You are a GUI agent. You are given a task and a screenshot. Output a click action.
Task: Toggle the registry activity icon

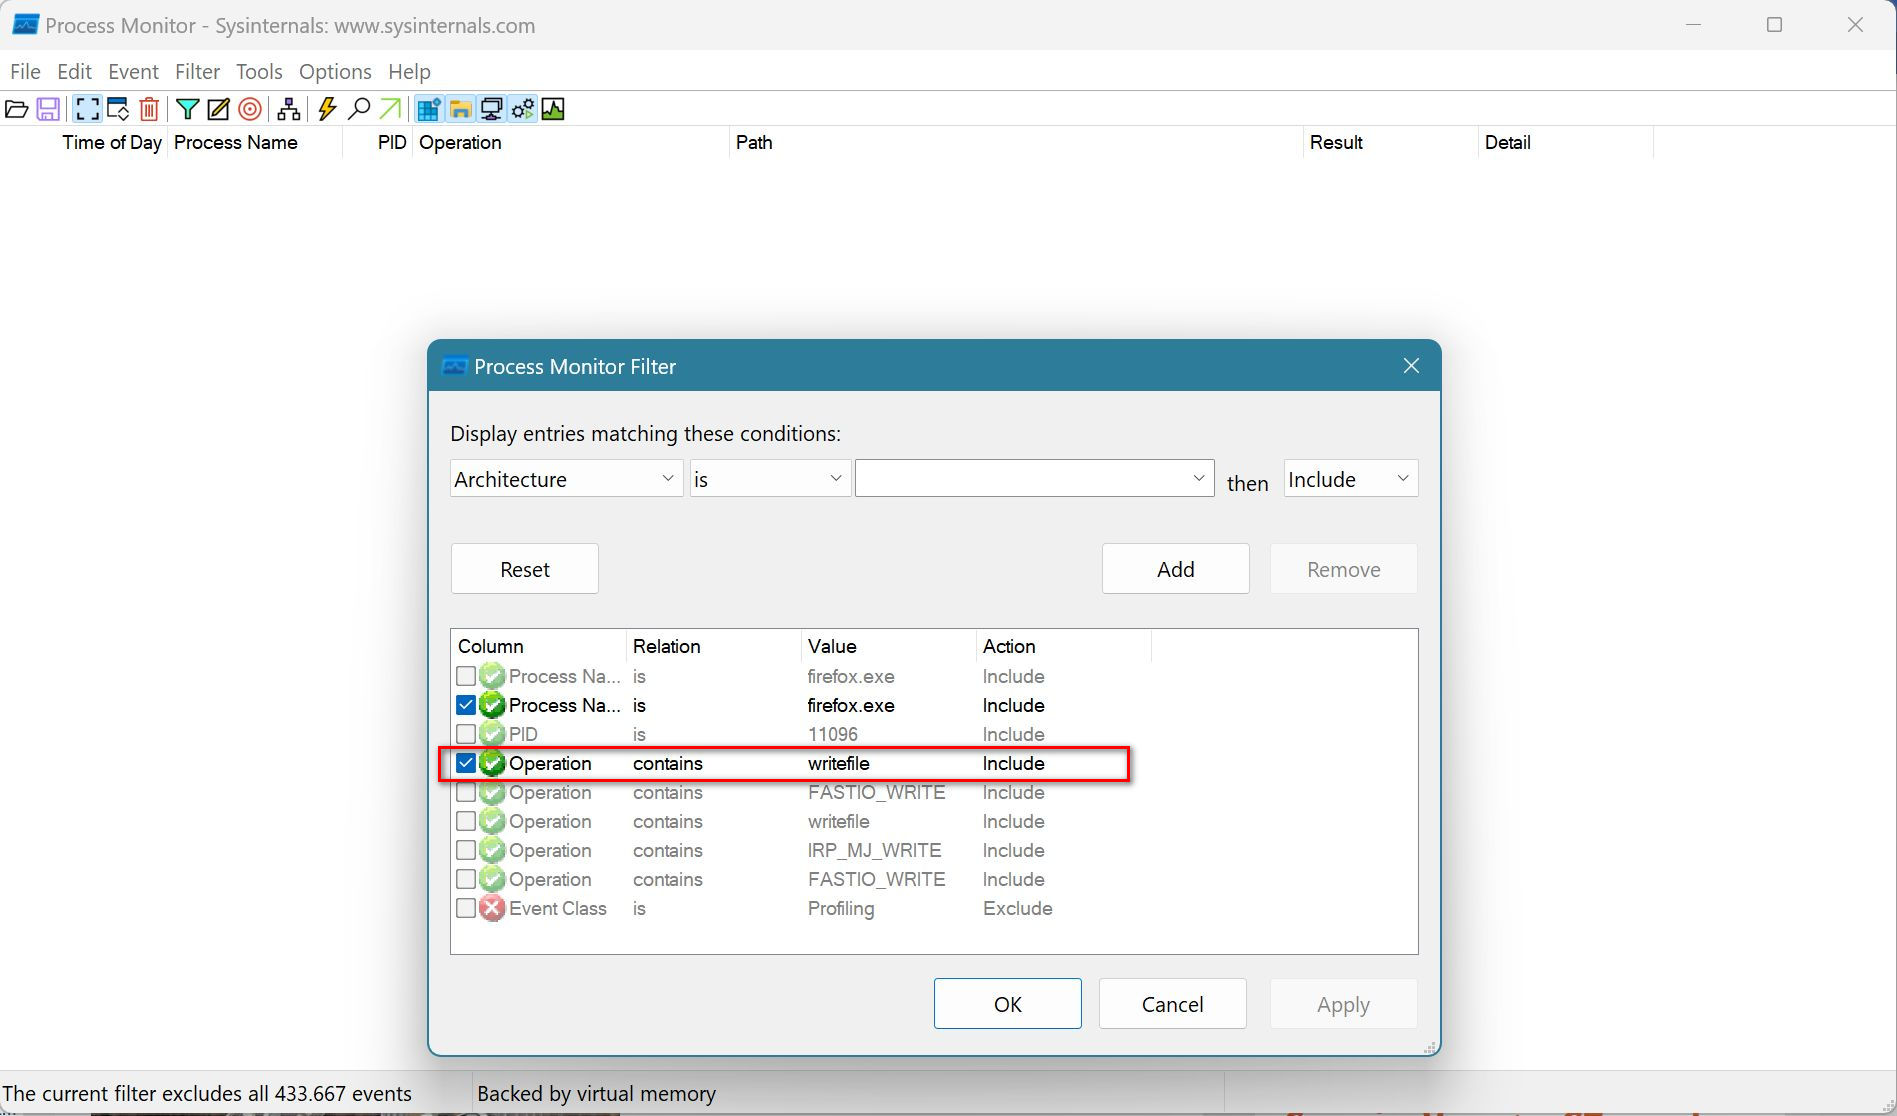pyautogui.click(x=429, y=109)
